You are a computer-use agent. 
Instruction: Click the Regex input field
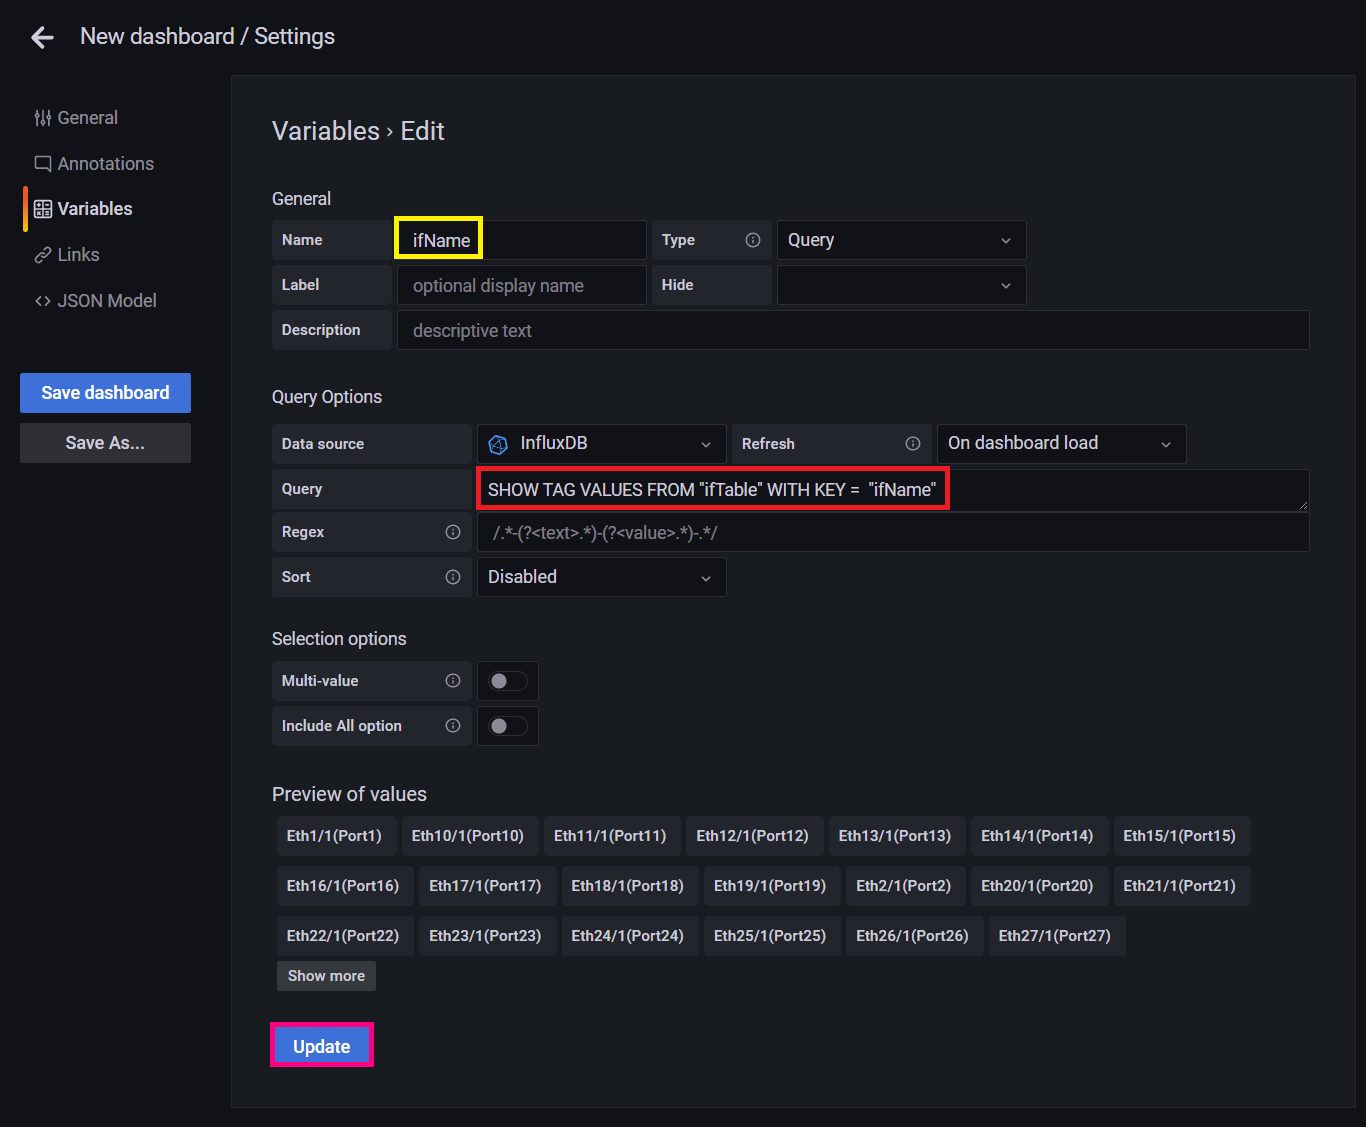893,532
